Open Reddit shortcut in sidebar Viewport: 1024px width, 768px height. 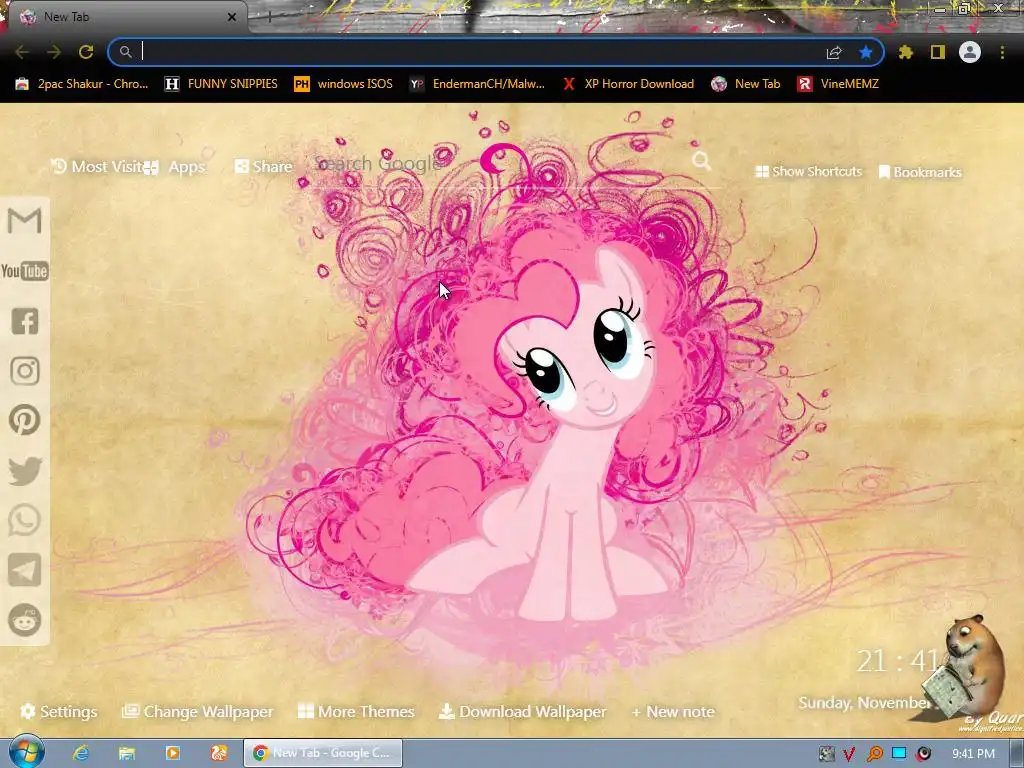[x=25, y=620]
